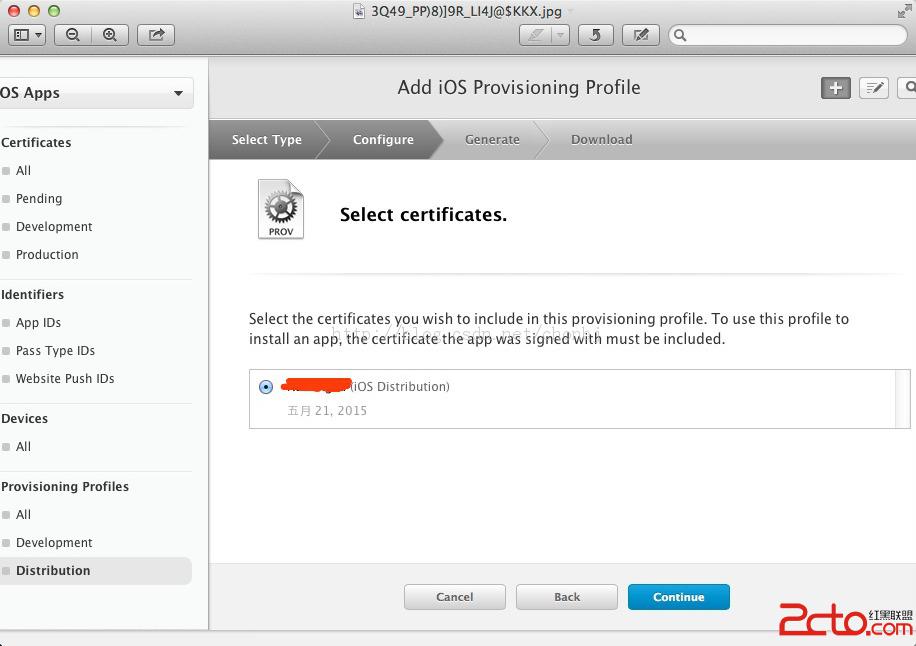Enter full screen using the arrows icon

tap(905, 11)
